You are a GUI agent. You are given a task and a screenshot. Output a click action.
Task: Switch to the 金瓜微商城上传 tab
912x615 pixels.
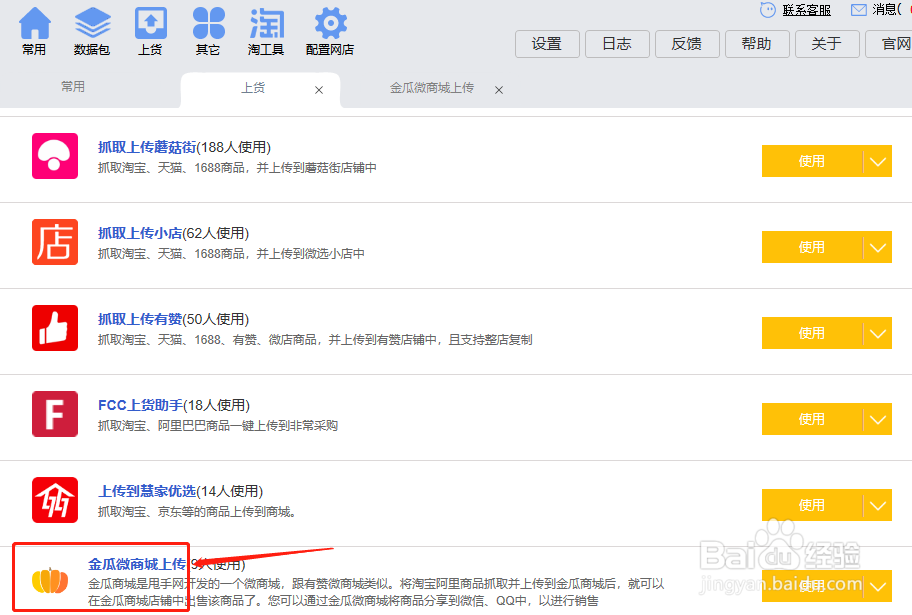click(x=432, y=88)
